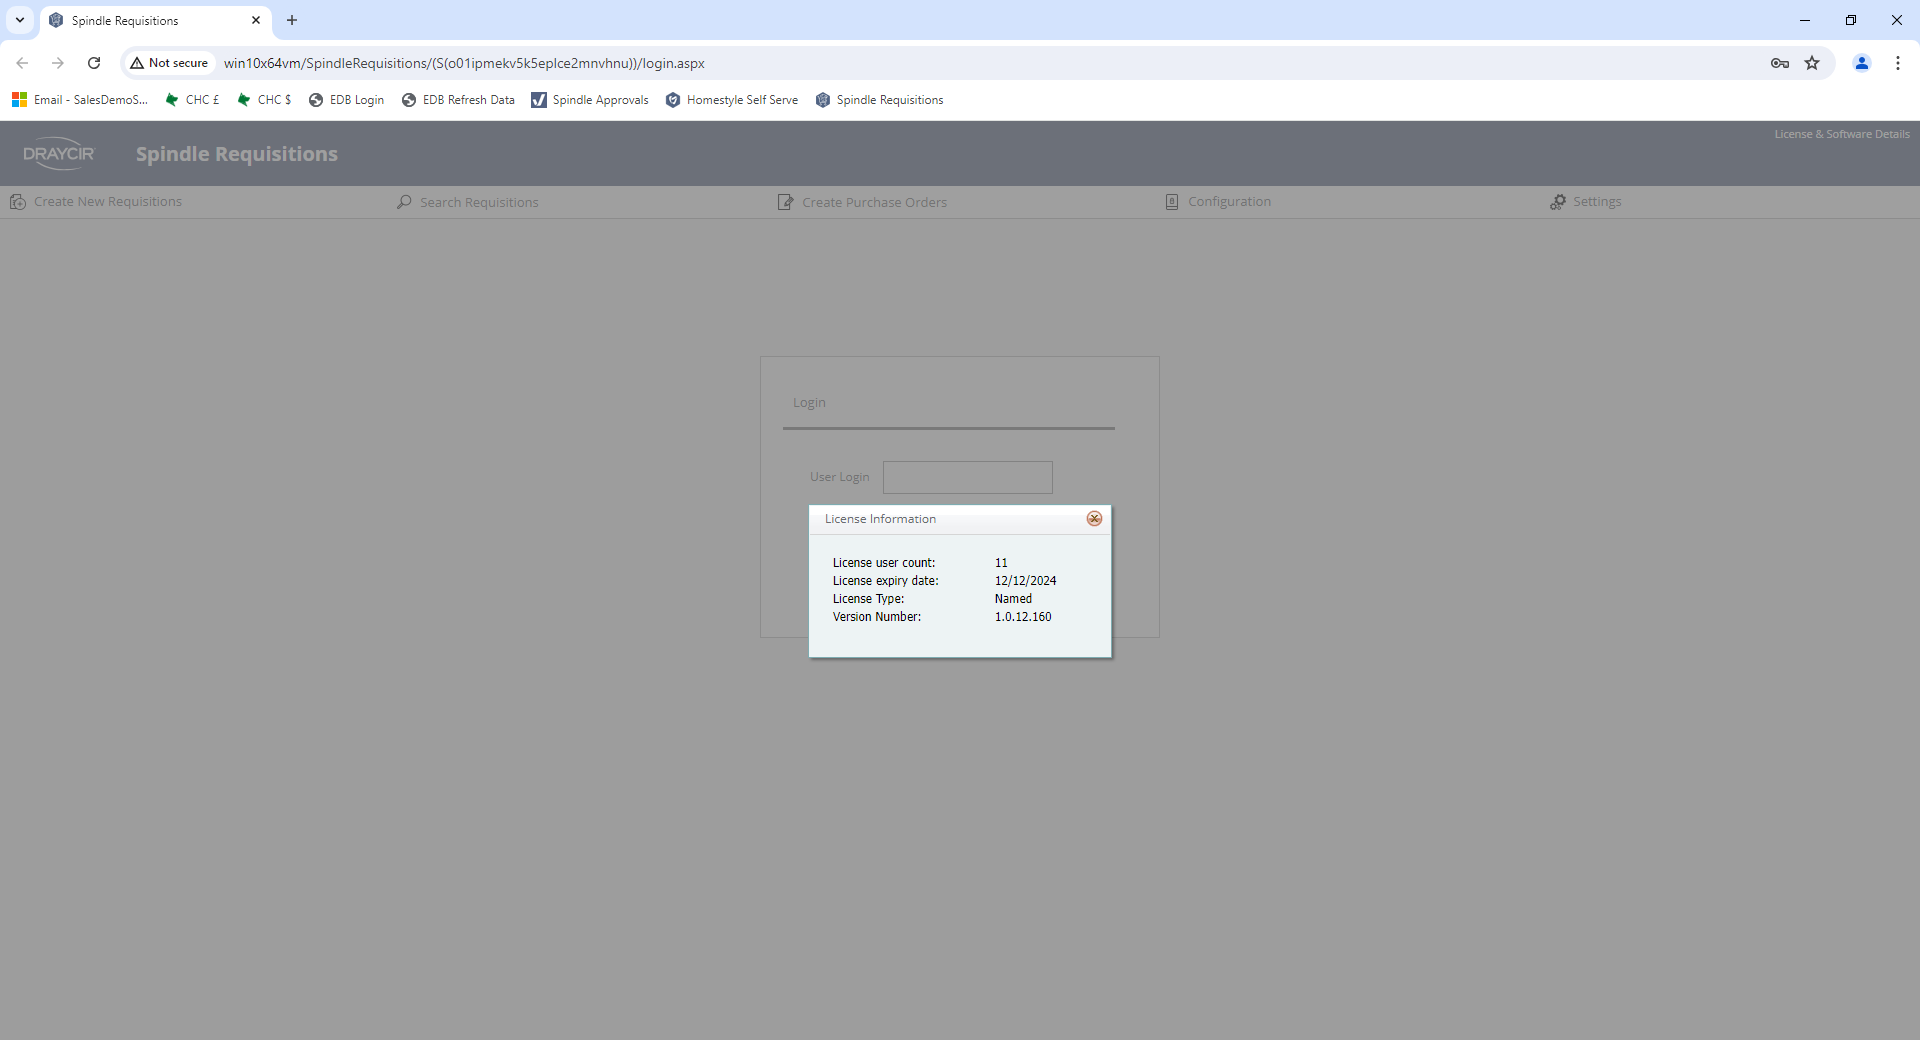Screen dimensions: 1920x1040
Task: Open the saved passwords key icon
Action: 1780,63
